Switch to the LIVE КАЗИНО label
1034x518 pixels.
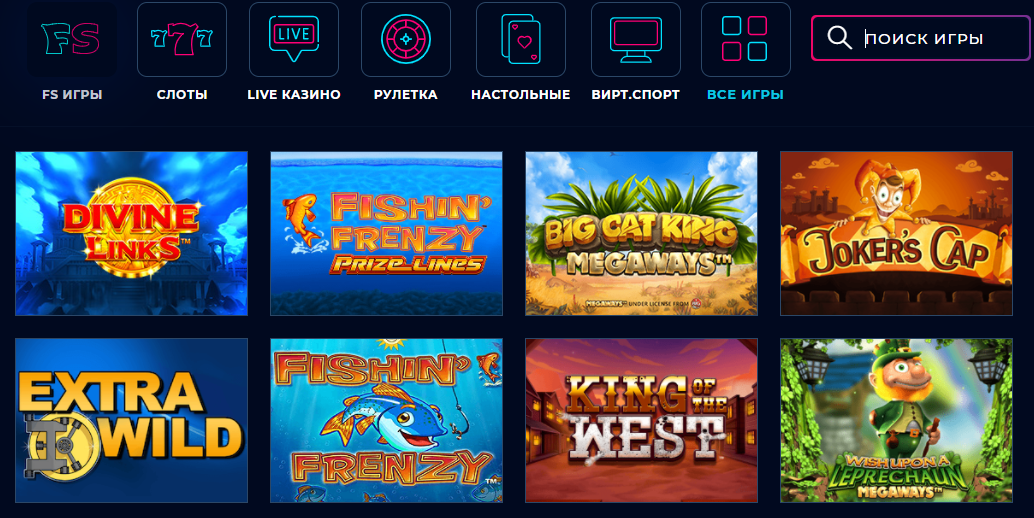pos(294,94)
